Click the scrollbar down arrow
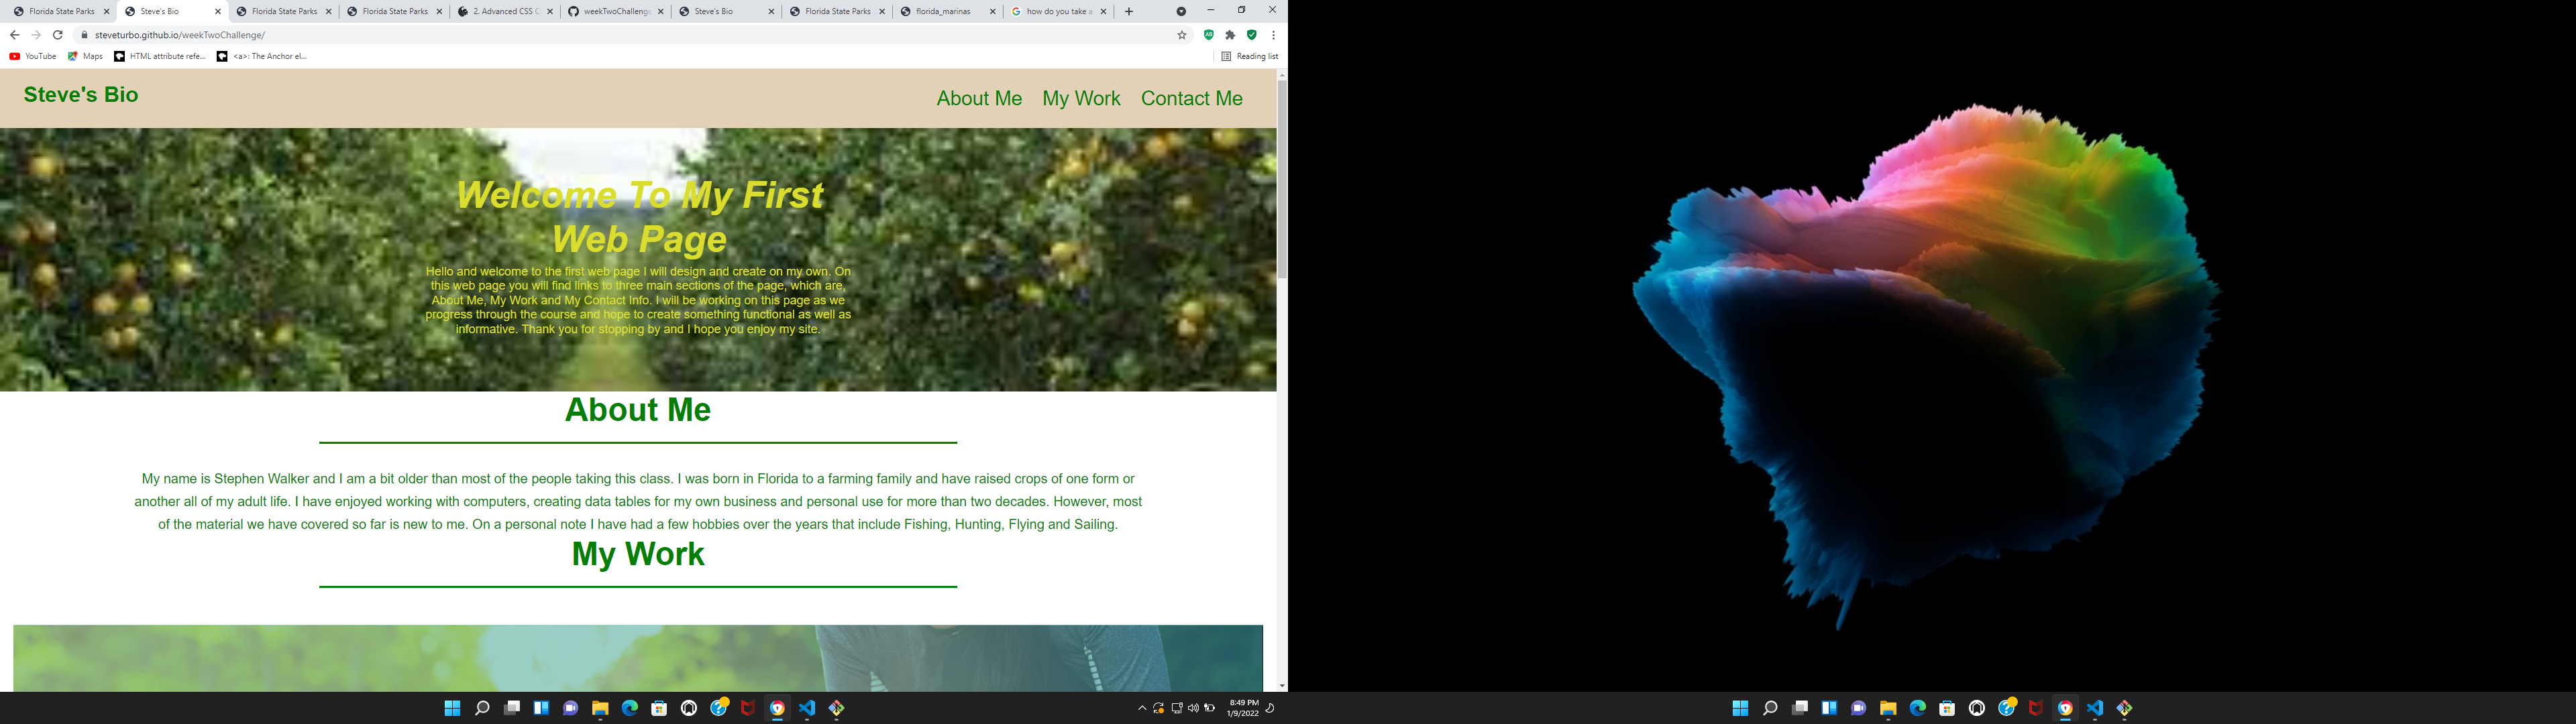The image size is (2576, 724). point(1282,686)
